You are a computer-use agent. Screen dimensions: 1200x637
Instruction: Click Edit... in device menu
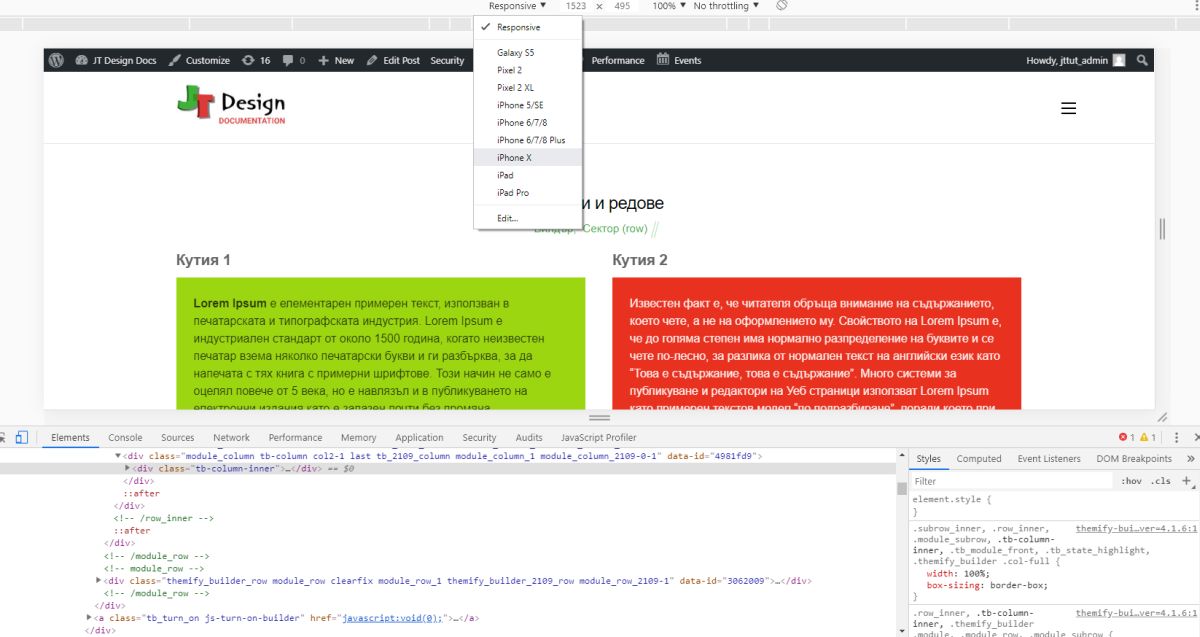[528, 218]
